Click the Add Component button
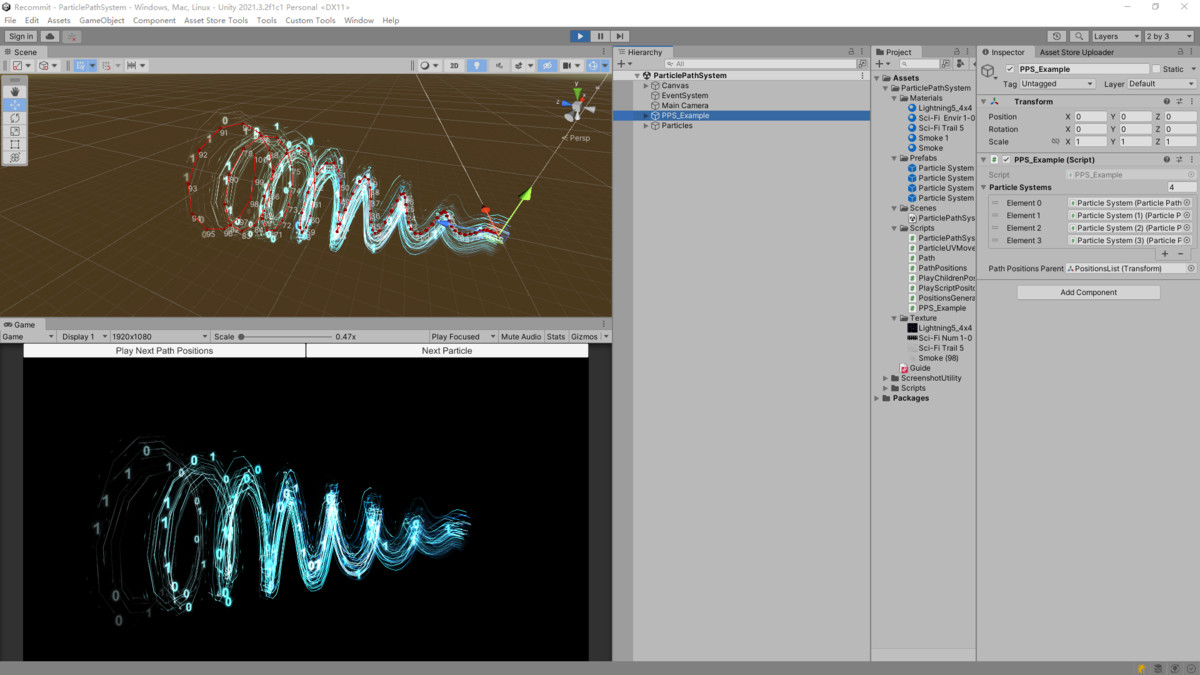The width and height of the screenshot is (1200, 675). tap(1088, 293)
